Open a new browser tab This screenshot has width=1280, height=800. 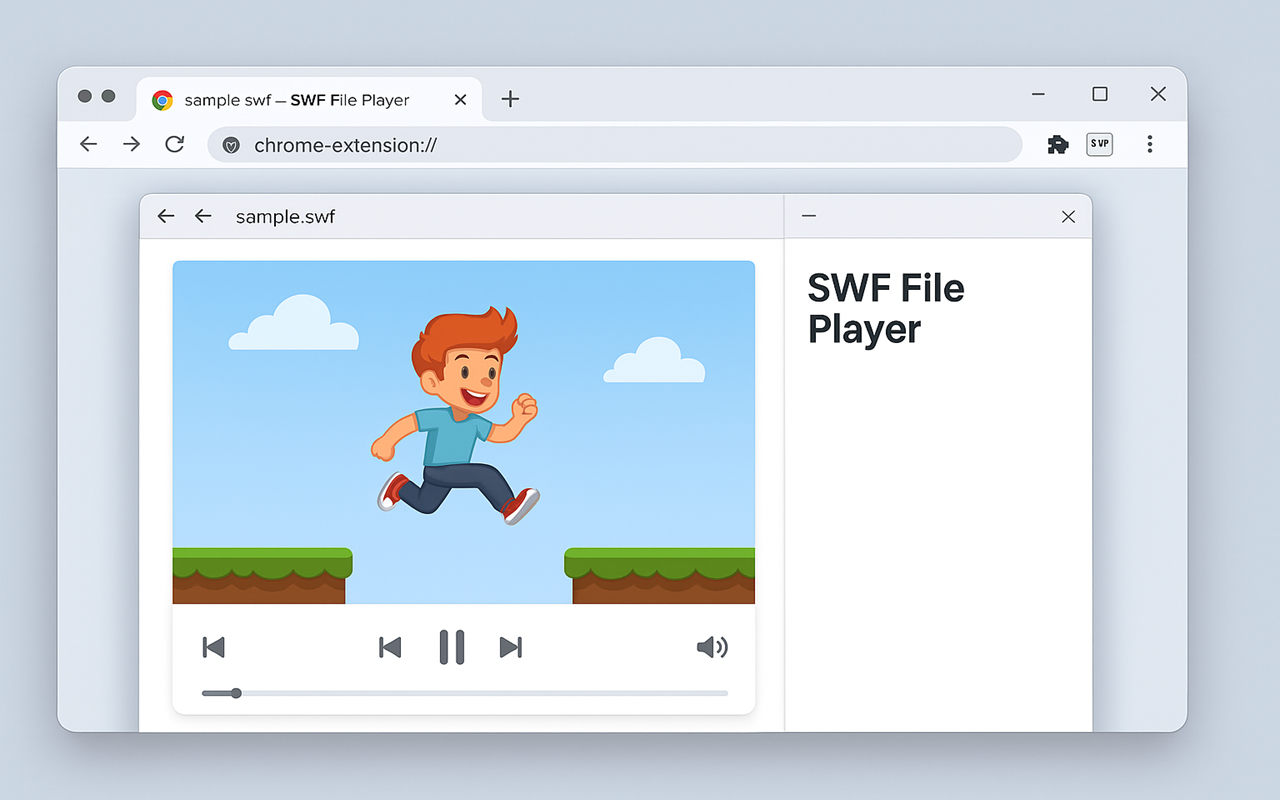point(510,99)
